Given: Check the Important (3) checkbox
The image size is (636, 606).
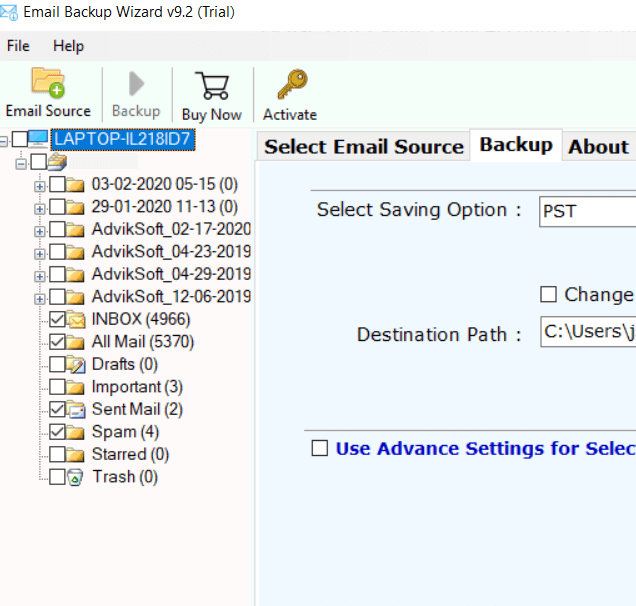Looking at the screenshot, I should click(x=57, y=387).
